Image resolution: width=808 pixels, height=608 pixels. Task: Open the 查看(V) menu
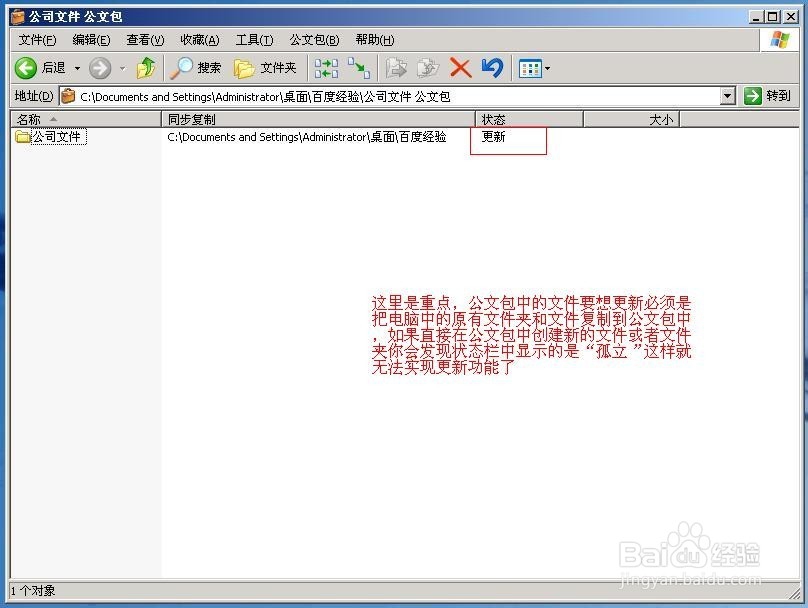[x=145, y=40]
